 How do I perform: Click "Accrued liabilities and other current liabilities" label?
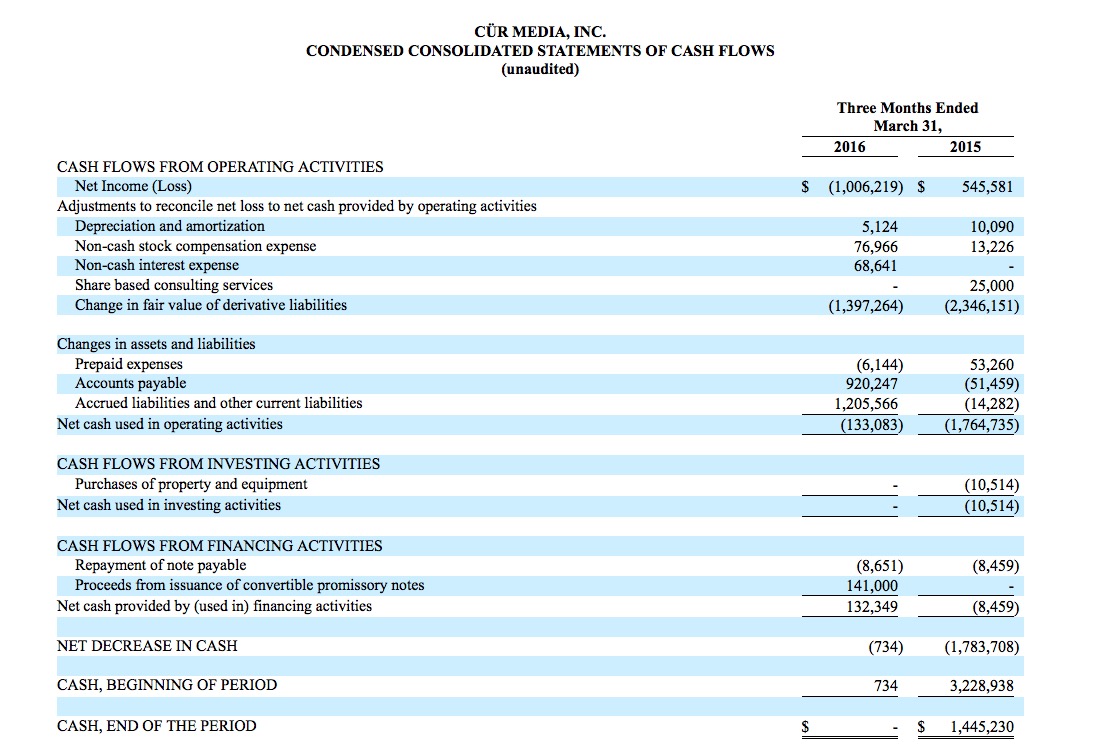coord(219,403)
